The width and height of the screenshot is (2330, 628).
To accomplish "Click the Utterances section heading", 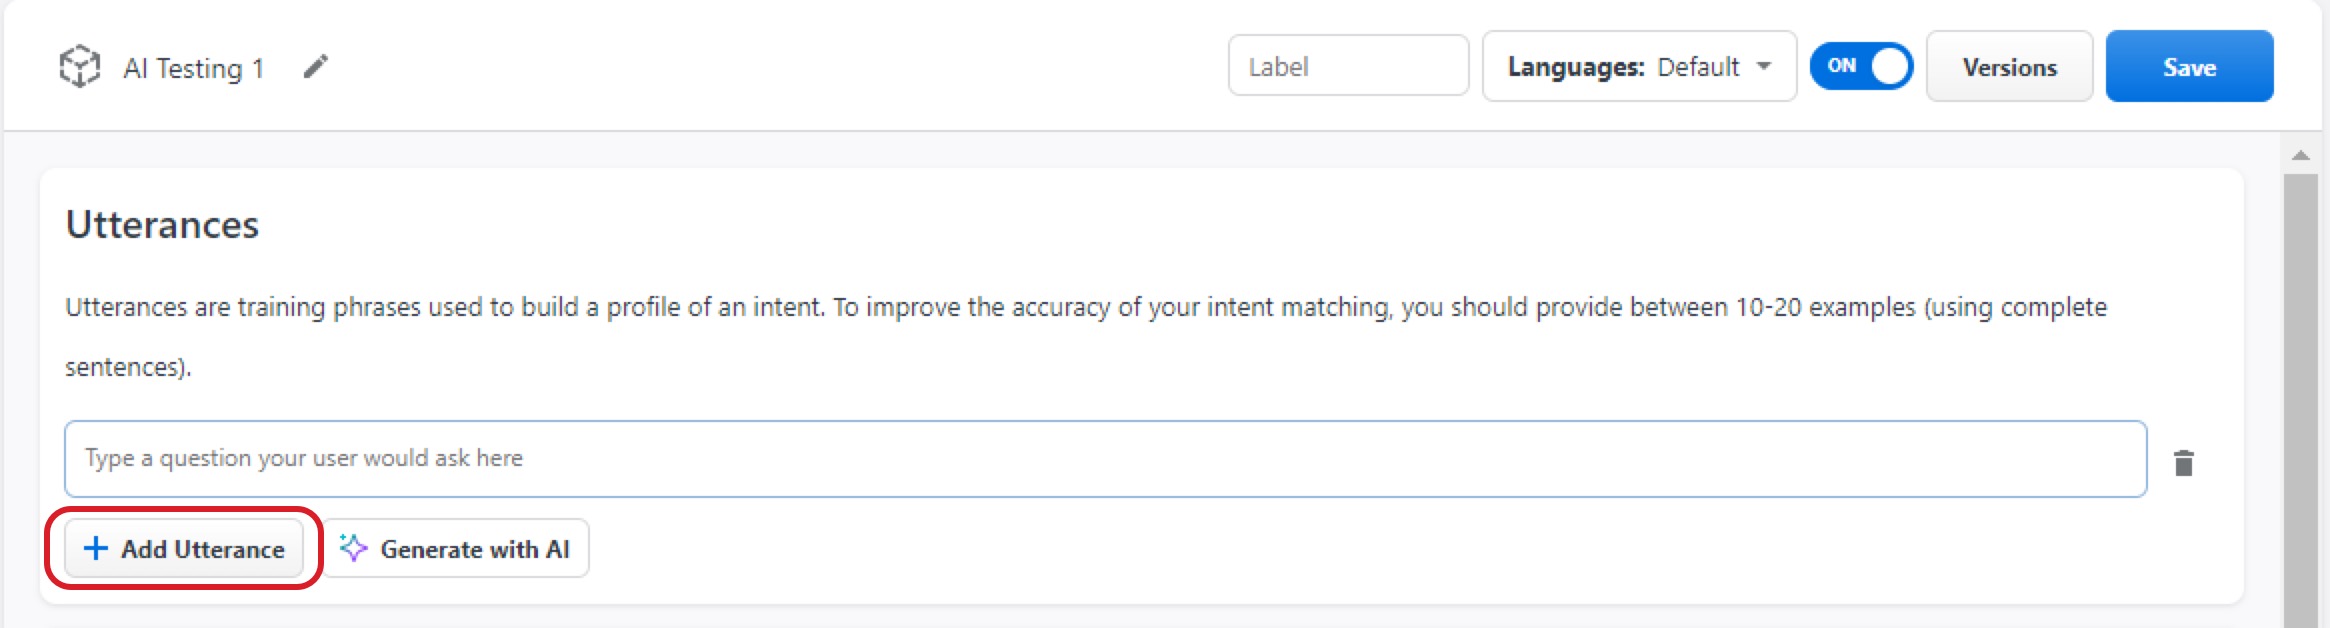I will click(162, 225).
